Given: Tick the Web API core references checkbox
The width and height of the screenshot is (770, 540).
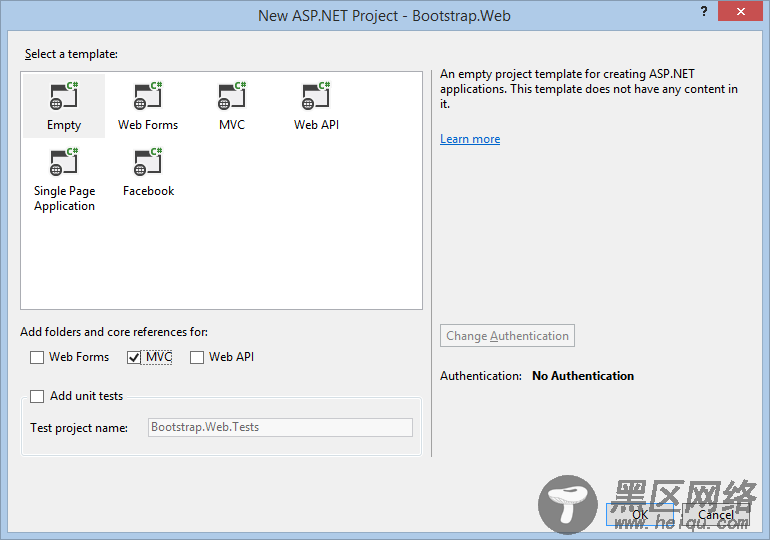Looking at the screenshot, I should click(x=197, y=357).
